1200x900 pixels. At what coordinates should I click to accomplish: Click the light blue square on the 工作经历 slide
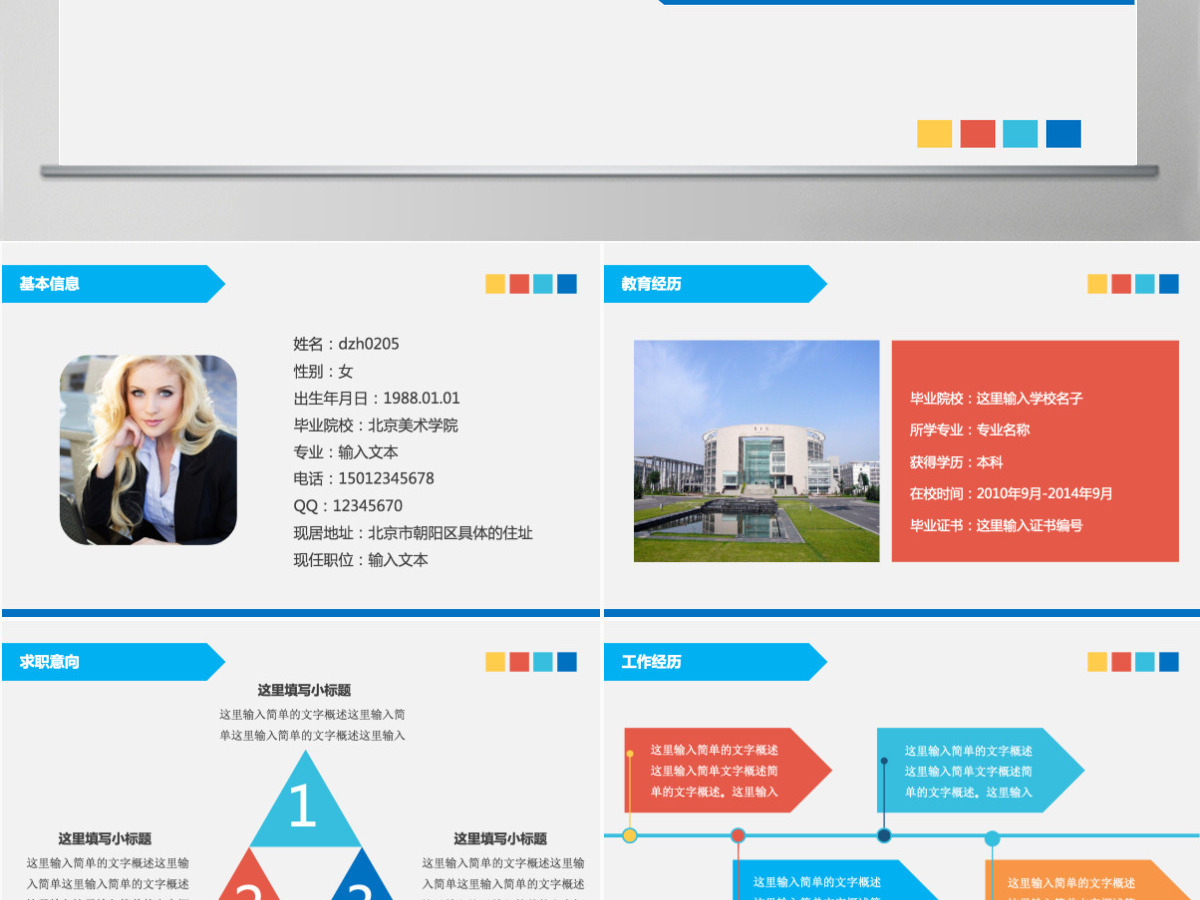point(1145,662)
